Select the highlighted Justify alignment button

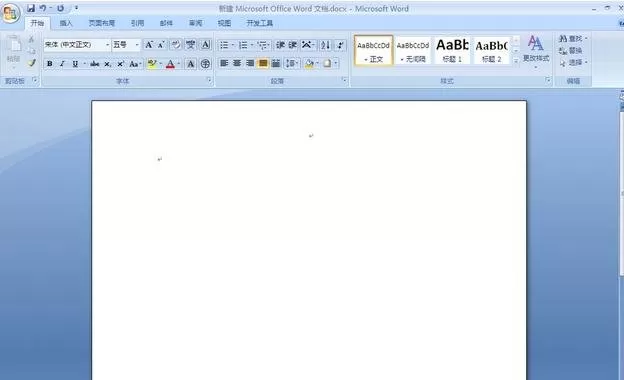[263, 63]
